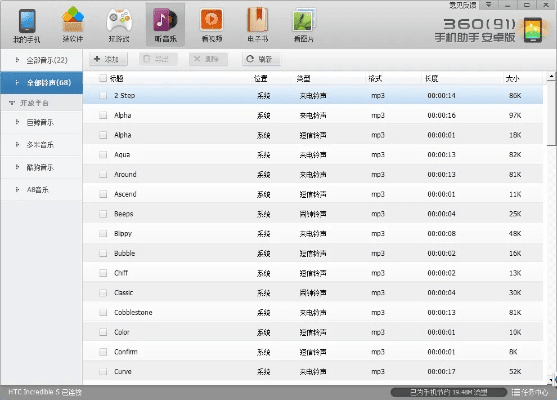The height and width of the screenshot is (400, 557).
Task: Click the 刷新 (refresh) toolbar button
Action: [x=261, y=59]
